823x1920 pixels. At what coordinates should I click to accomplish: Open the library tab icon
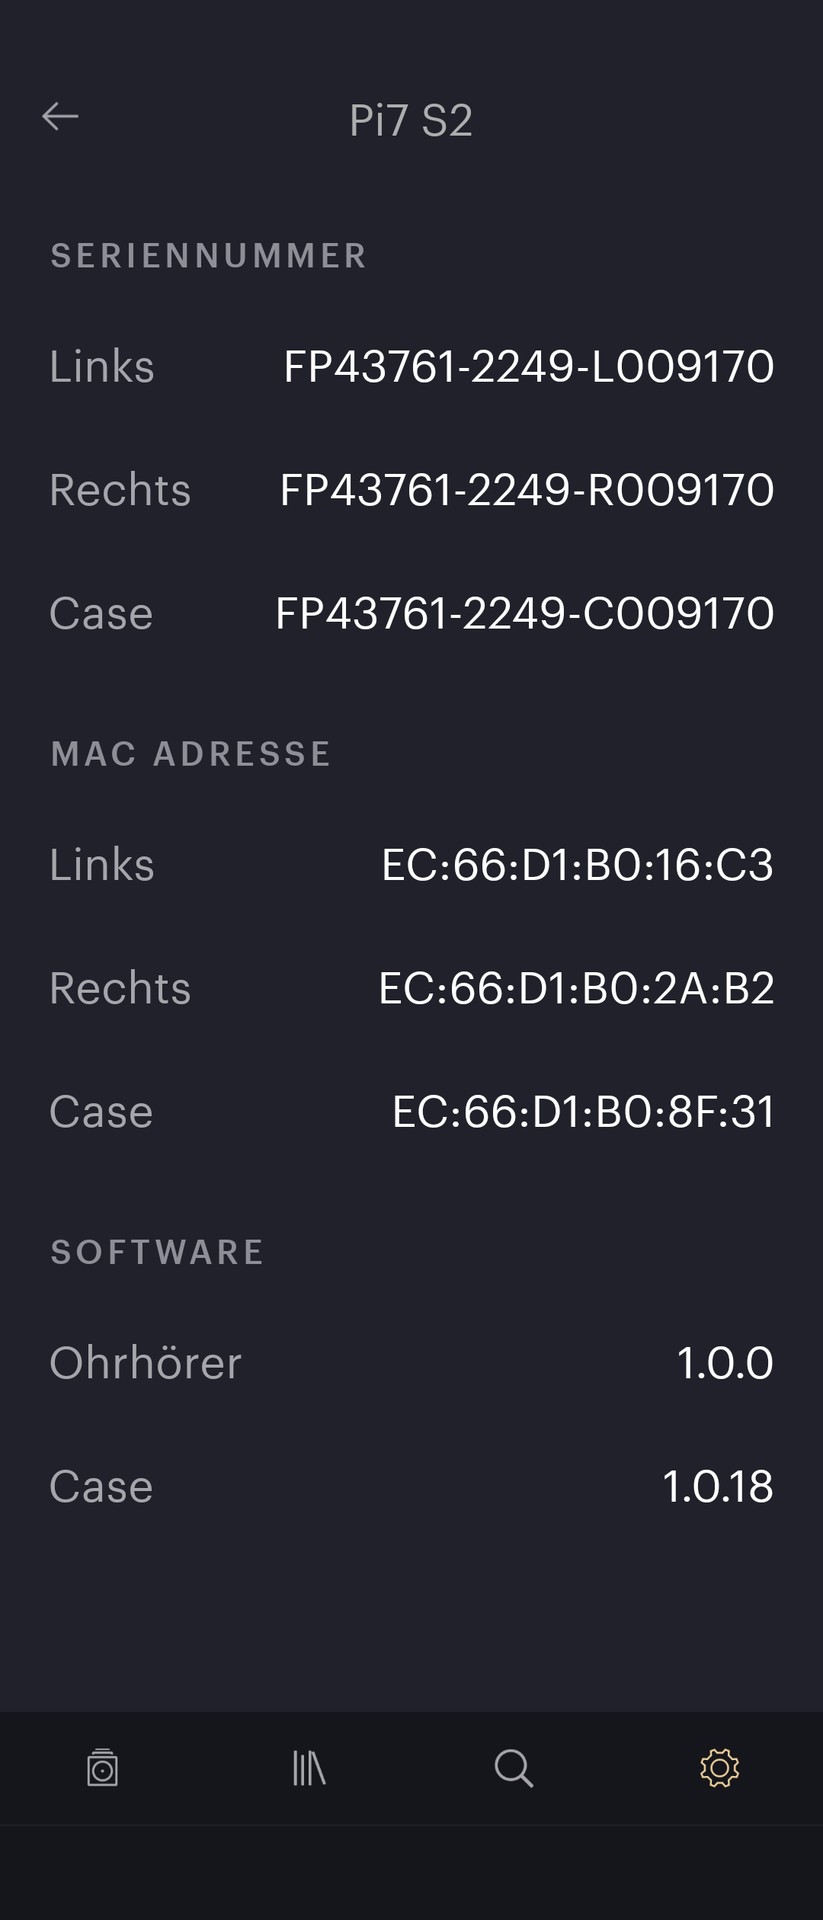click(309, 1767)
